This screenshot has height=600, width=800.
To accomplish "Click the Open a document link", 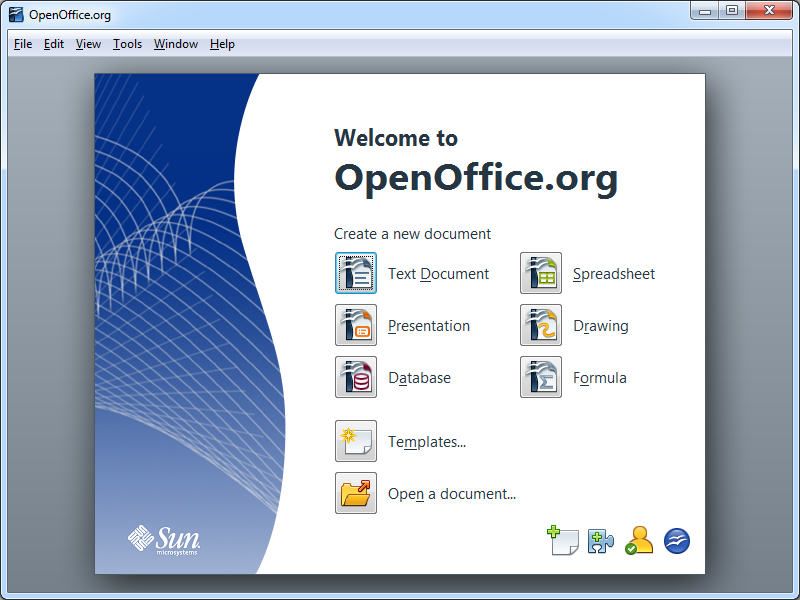I will pos(452,493).
